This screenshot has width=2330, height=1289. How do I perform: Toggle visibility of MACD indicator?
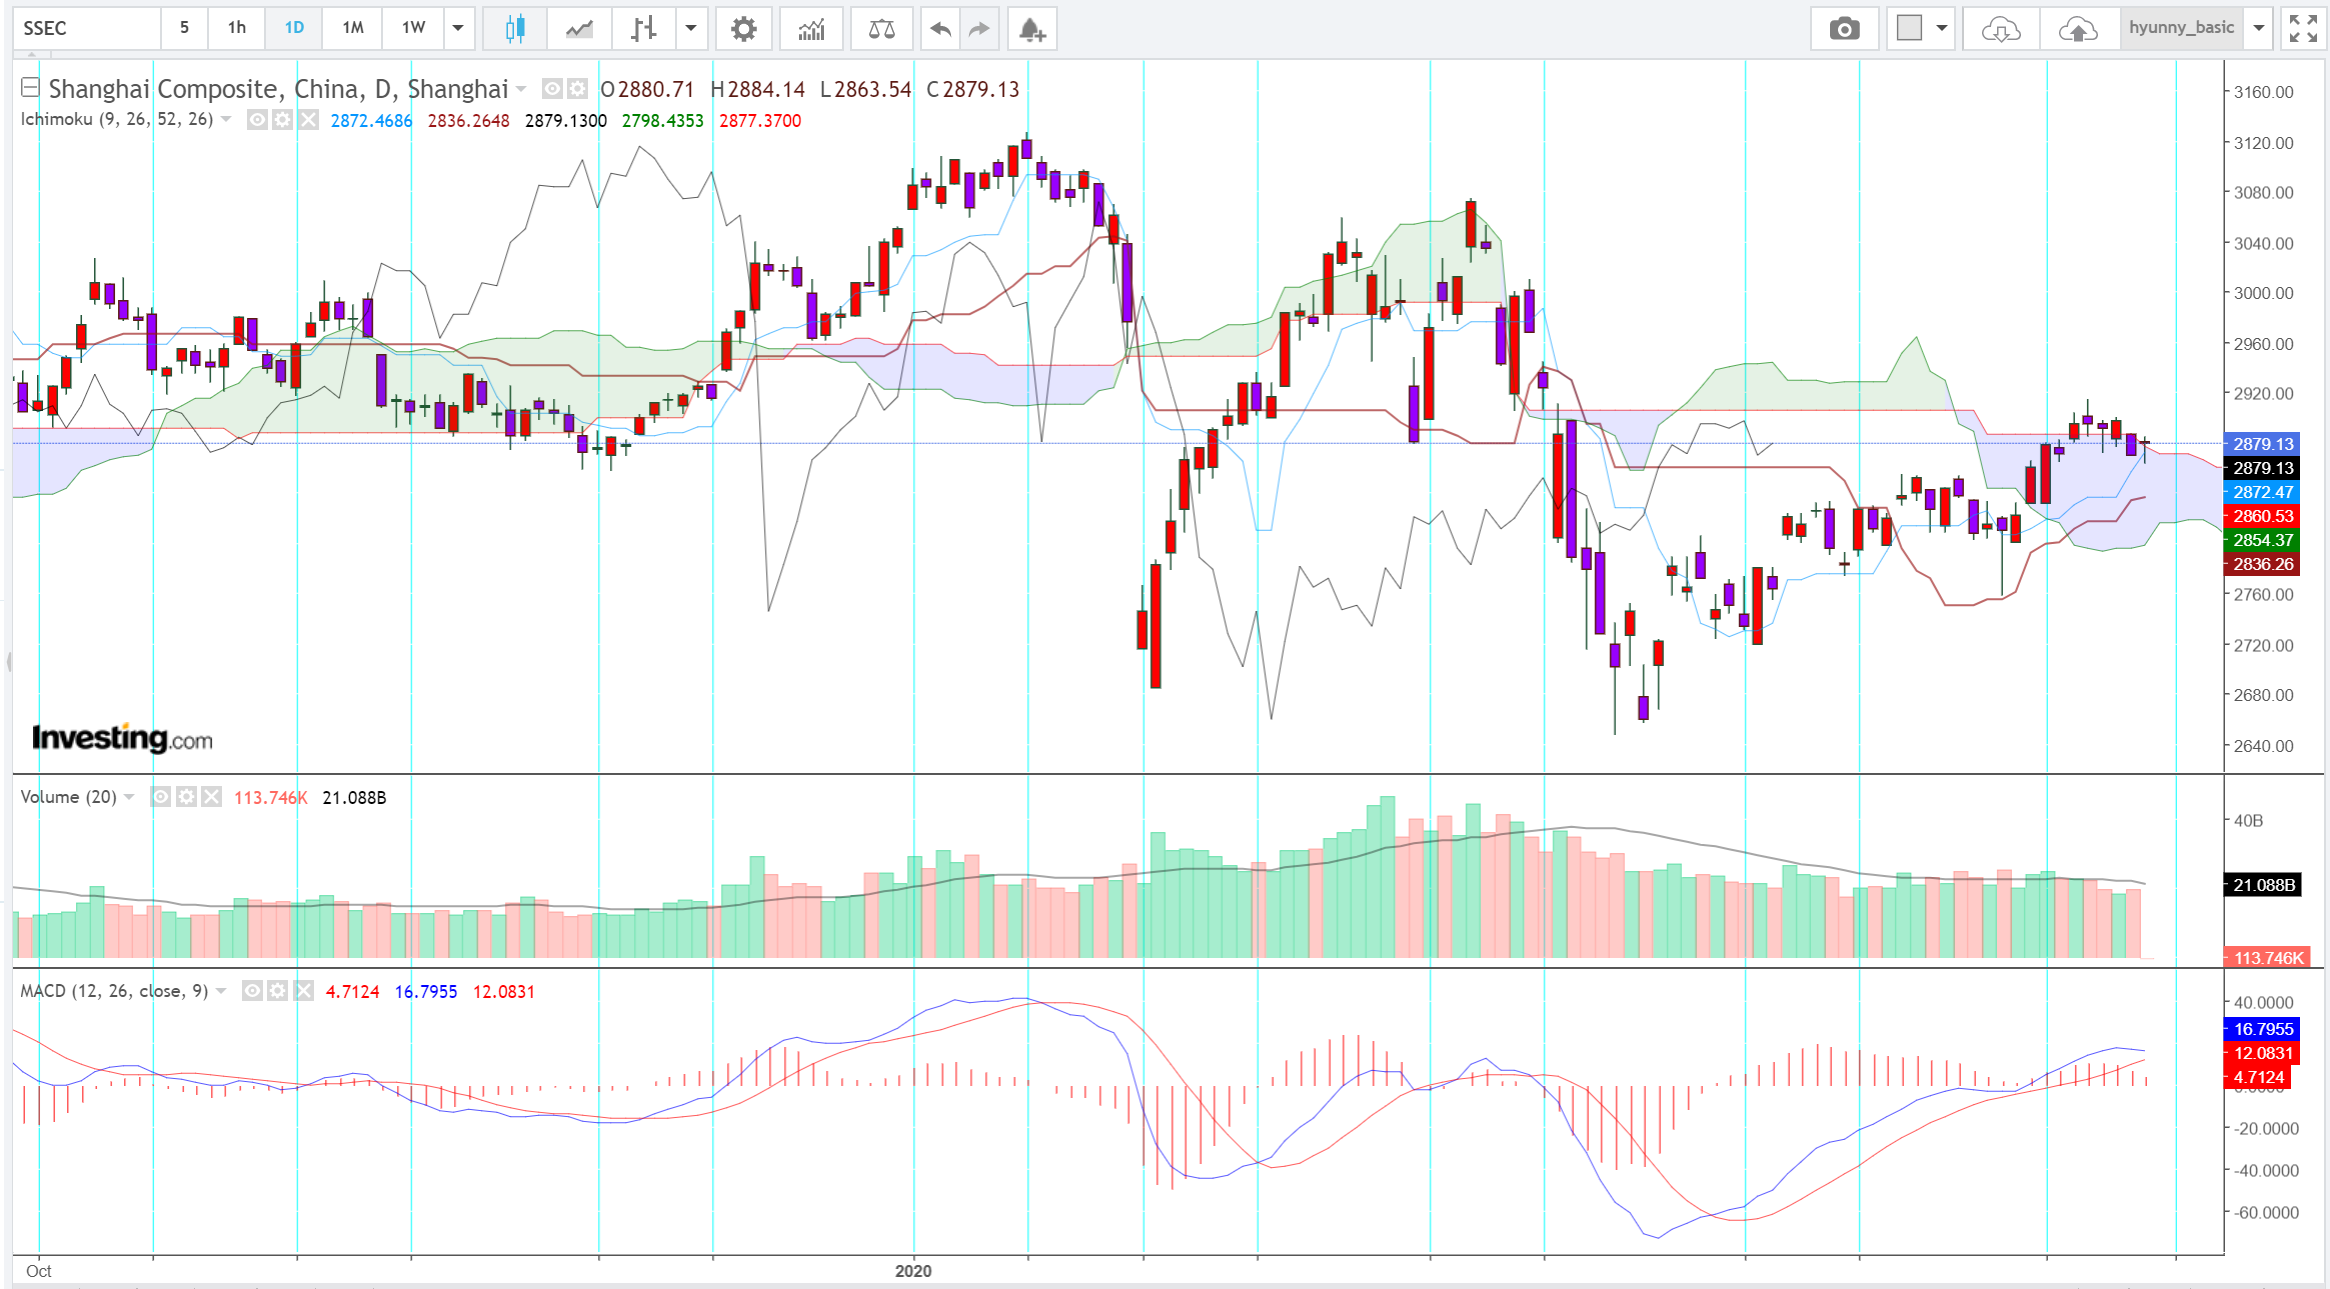pos(252,991)
